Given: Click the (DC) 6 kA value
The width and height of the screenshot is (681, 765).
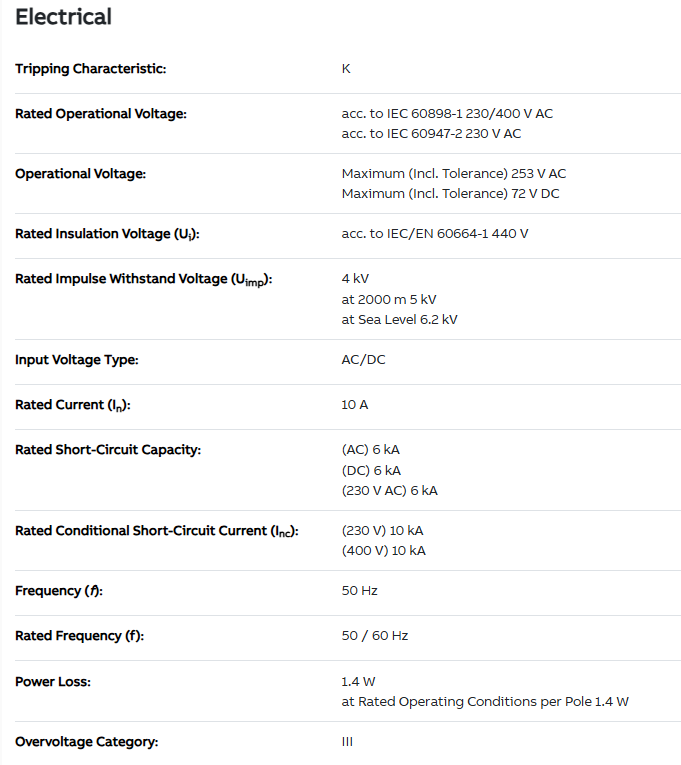Looking at the screenshot, I should pyautogui.click(x=370, y=470).
